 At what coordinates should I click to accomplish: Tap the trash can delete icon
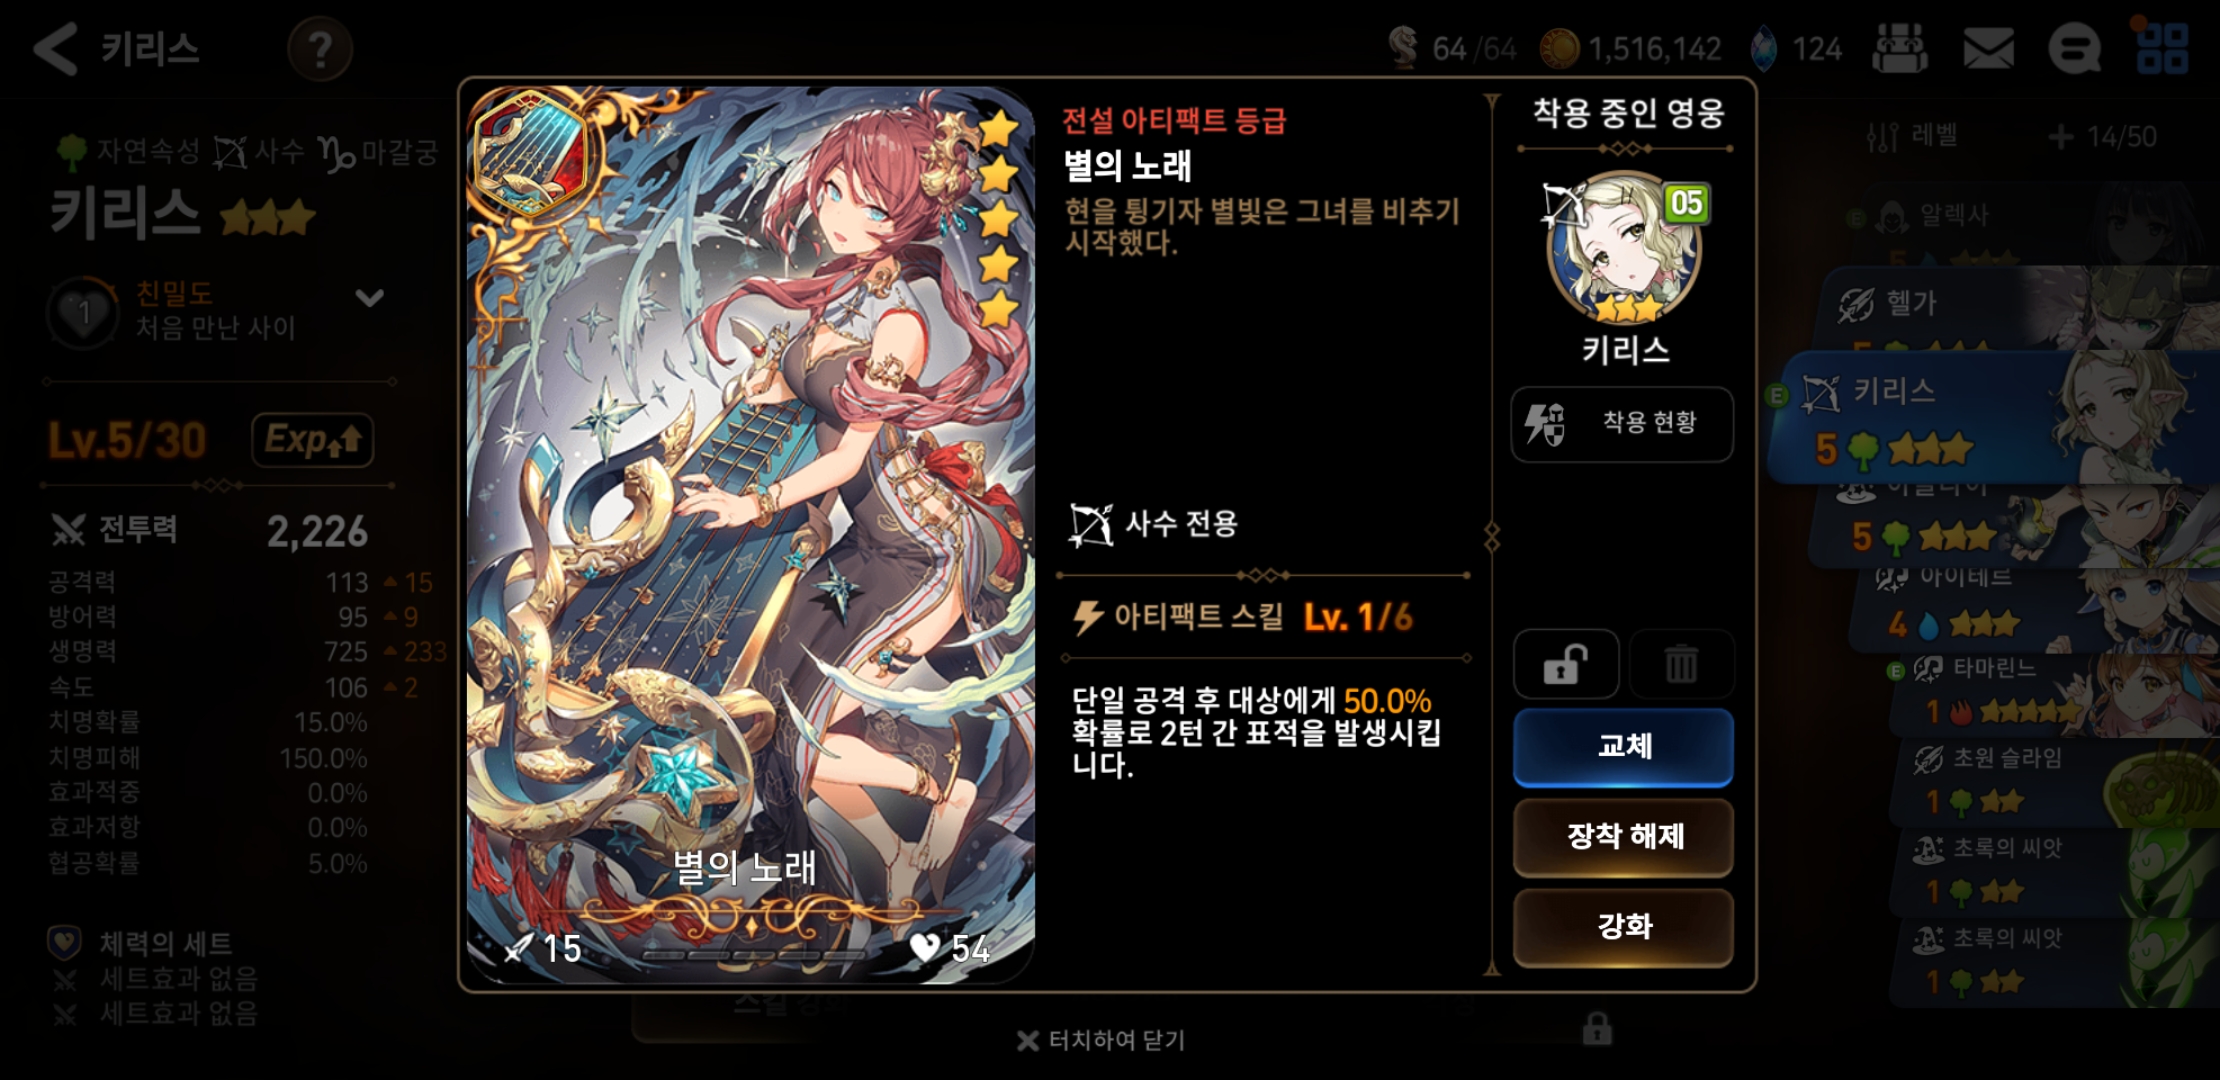click(x=1681, y=664)
